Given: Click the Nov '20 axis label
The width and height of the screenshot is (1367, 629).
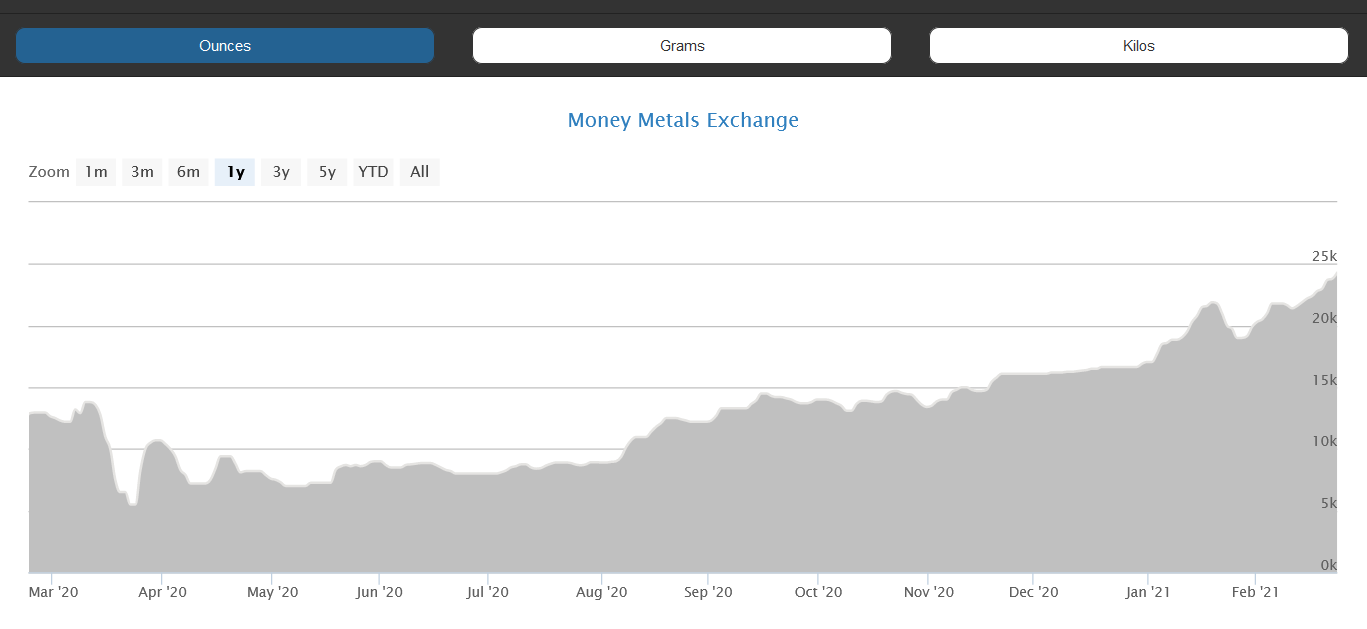Looking at the screenshot, I should click(929, 592).
